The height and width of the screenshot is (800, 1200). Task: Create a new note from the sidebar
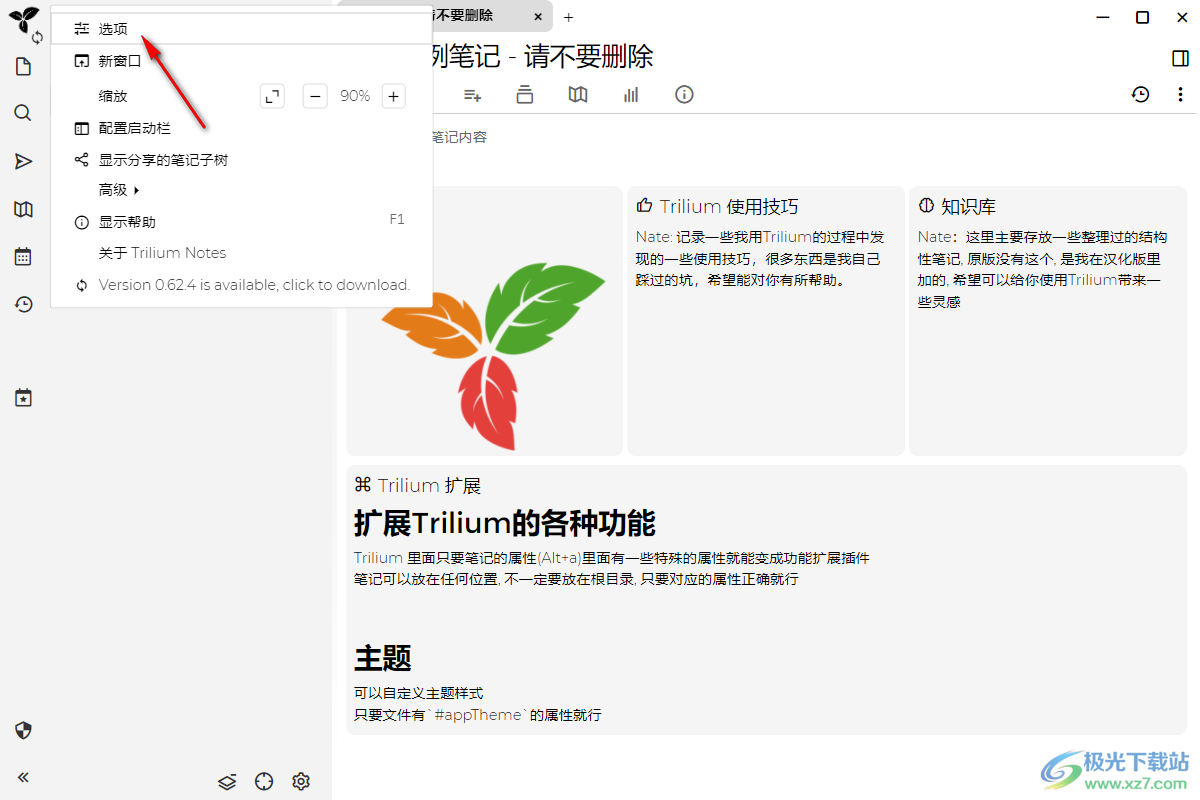pos(23,67)
